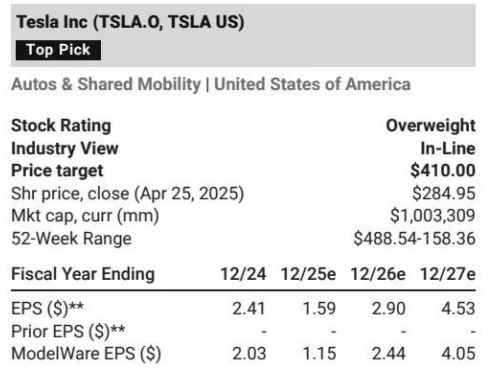Click the 52-Week Range value
The width and height of the screenshot is (494, 377).
click(415, 239)
